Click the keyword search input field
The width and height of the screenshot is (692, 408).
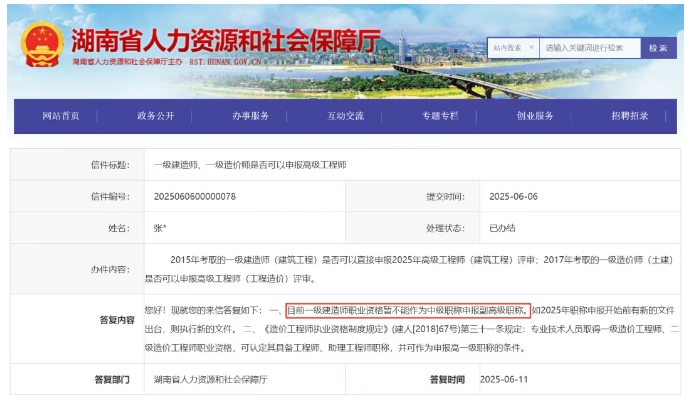(588, 47)
